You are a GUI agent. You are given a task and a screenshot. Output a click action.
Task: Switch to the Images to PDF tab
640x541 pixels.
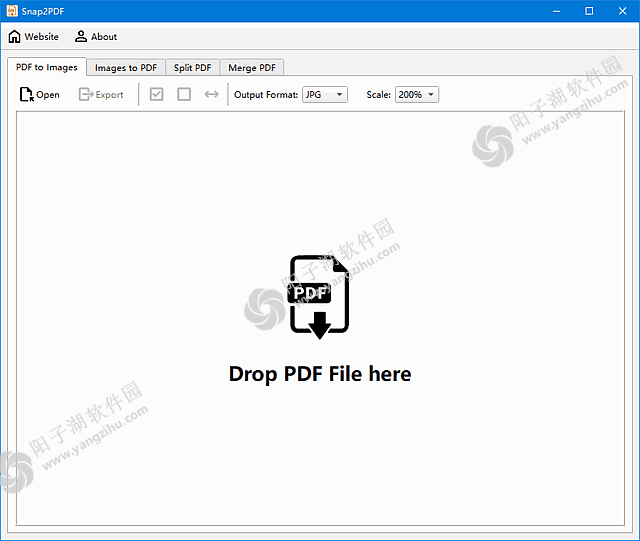click(126, 68)
